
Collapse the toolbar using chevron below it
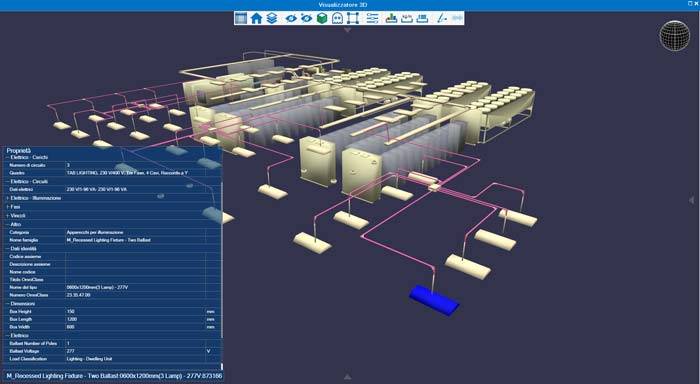click(348, 30)
